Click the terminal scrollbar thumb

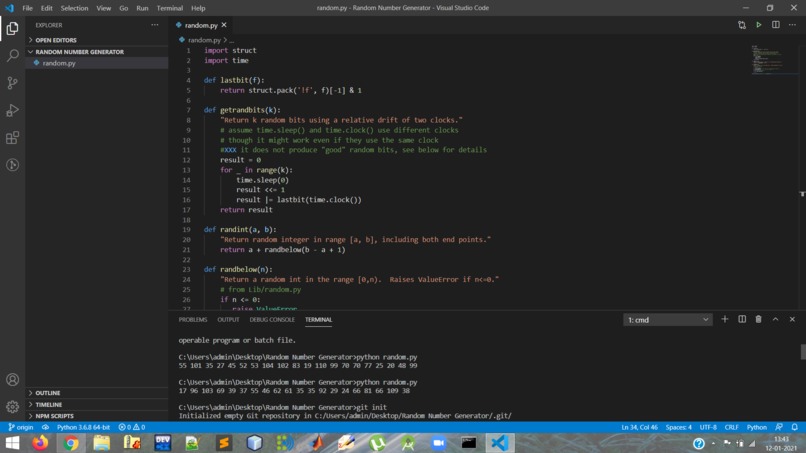point(803,352)
